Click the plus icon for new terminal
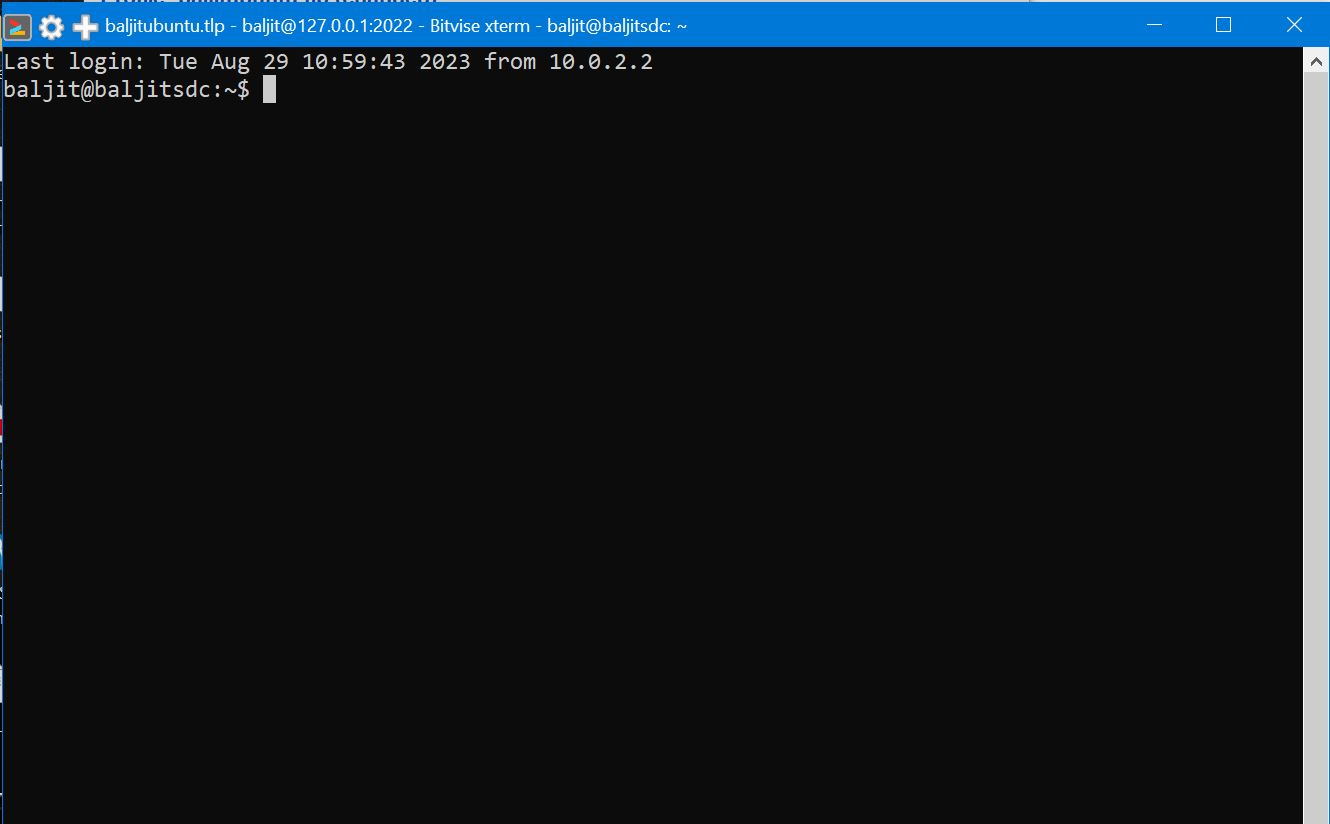Screen dimensions: 1330x824 pos(85,27)
